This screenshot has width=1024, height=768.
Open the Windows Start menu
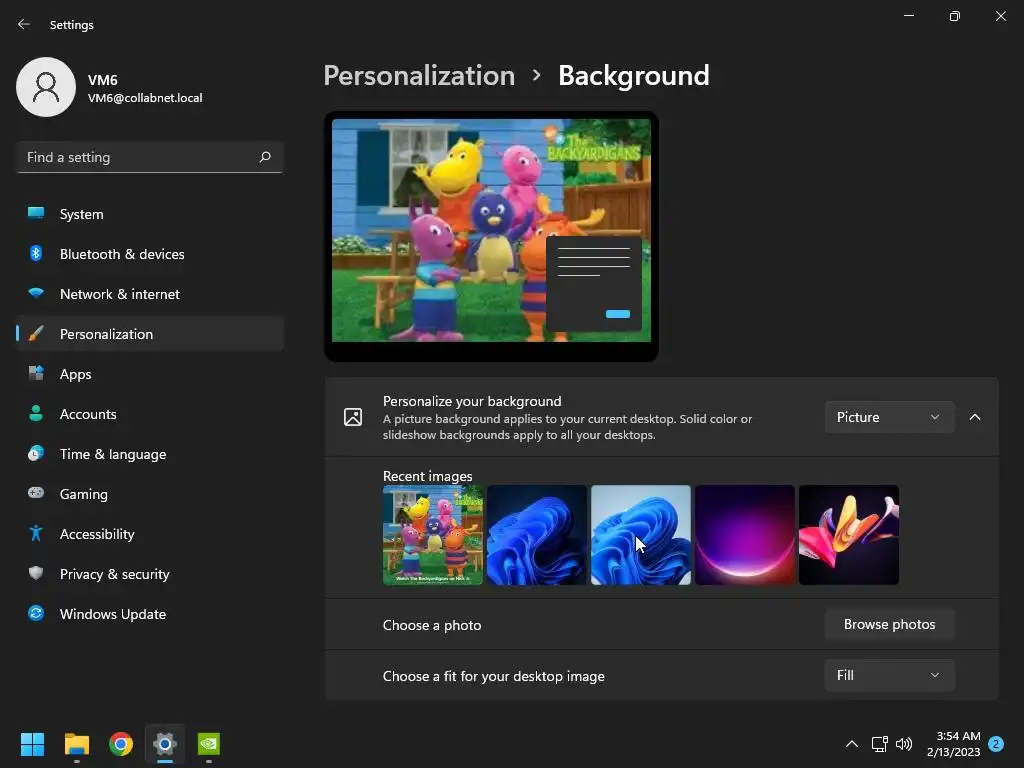[x=32, y=744]
